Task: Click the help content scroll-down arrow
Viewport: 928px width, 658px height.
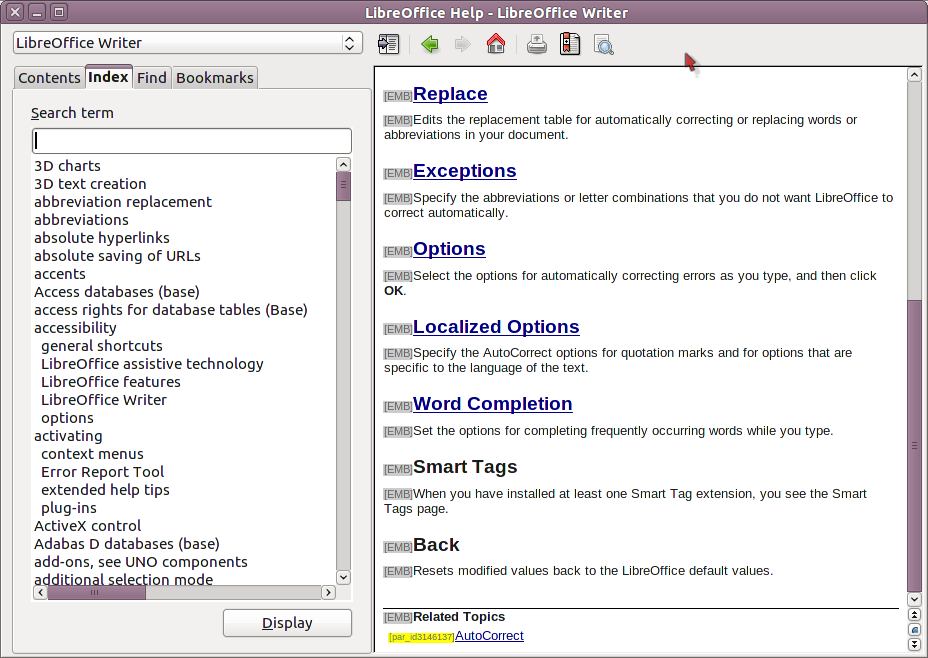Action: [914, 599]
